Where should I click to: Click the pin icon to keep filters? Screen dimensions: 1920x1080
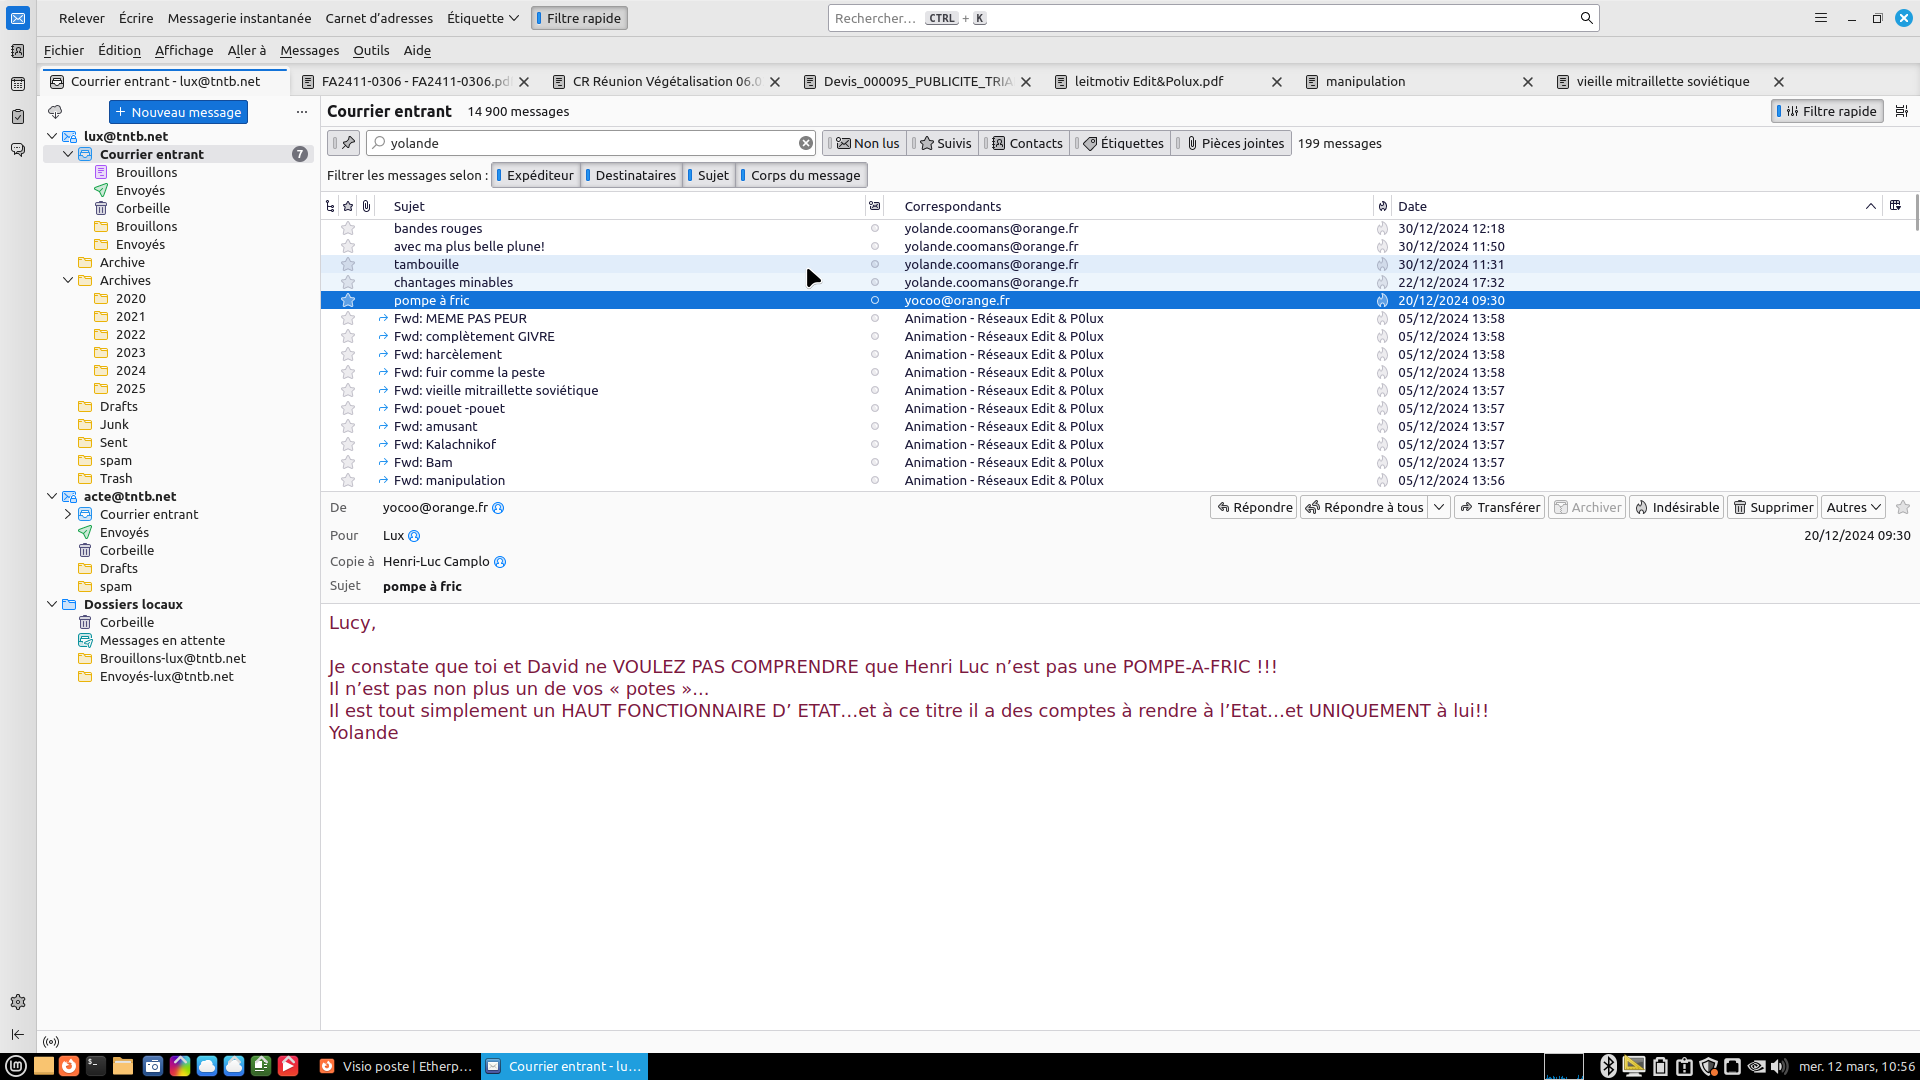347,143
